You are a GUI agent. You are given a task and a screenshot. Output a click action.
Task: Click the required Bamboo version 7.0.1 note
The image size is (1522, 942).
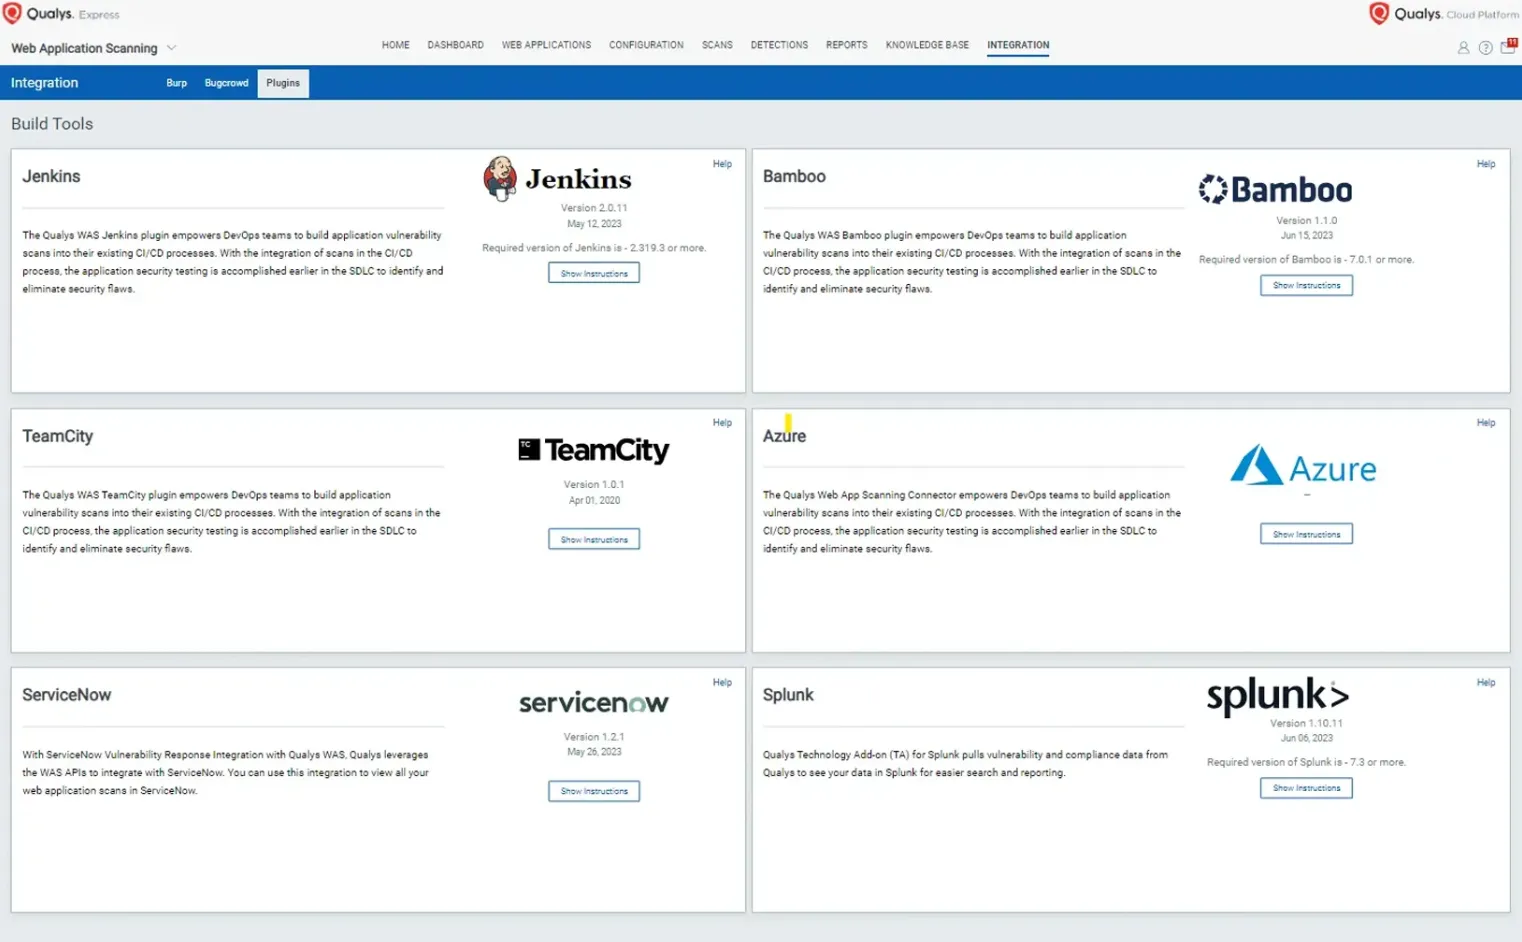coord(1306,260)
